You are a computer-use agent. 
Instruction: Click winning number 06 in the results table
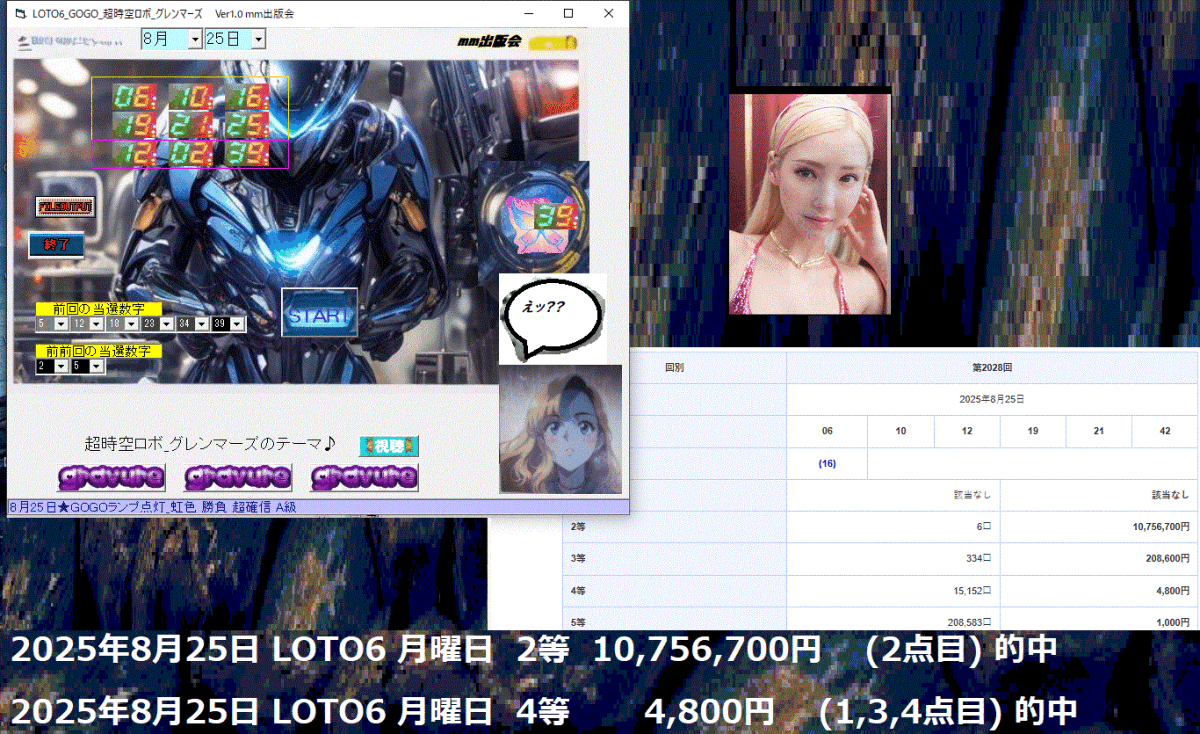pyautogui.click(x=826, y=431)
